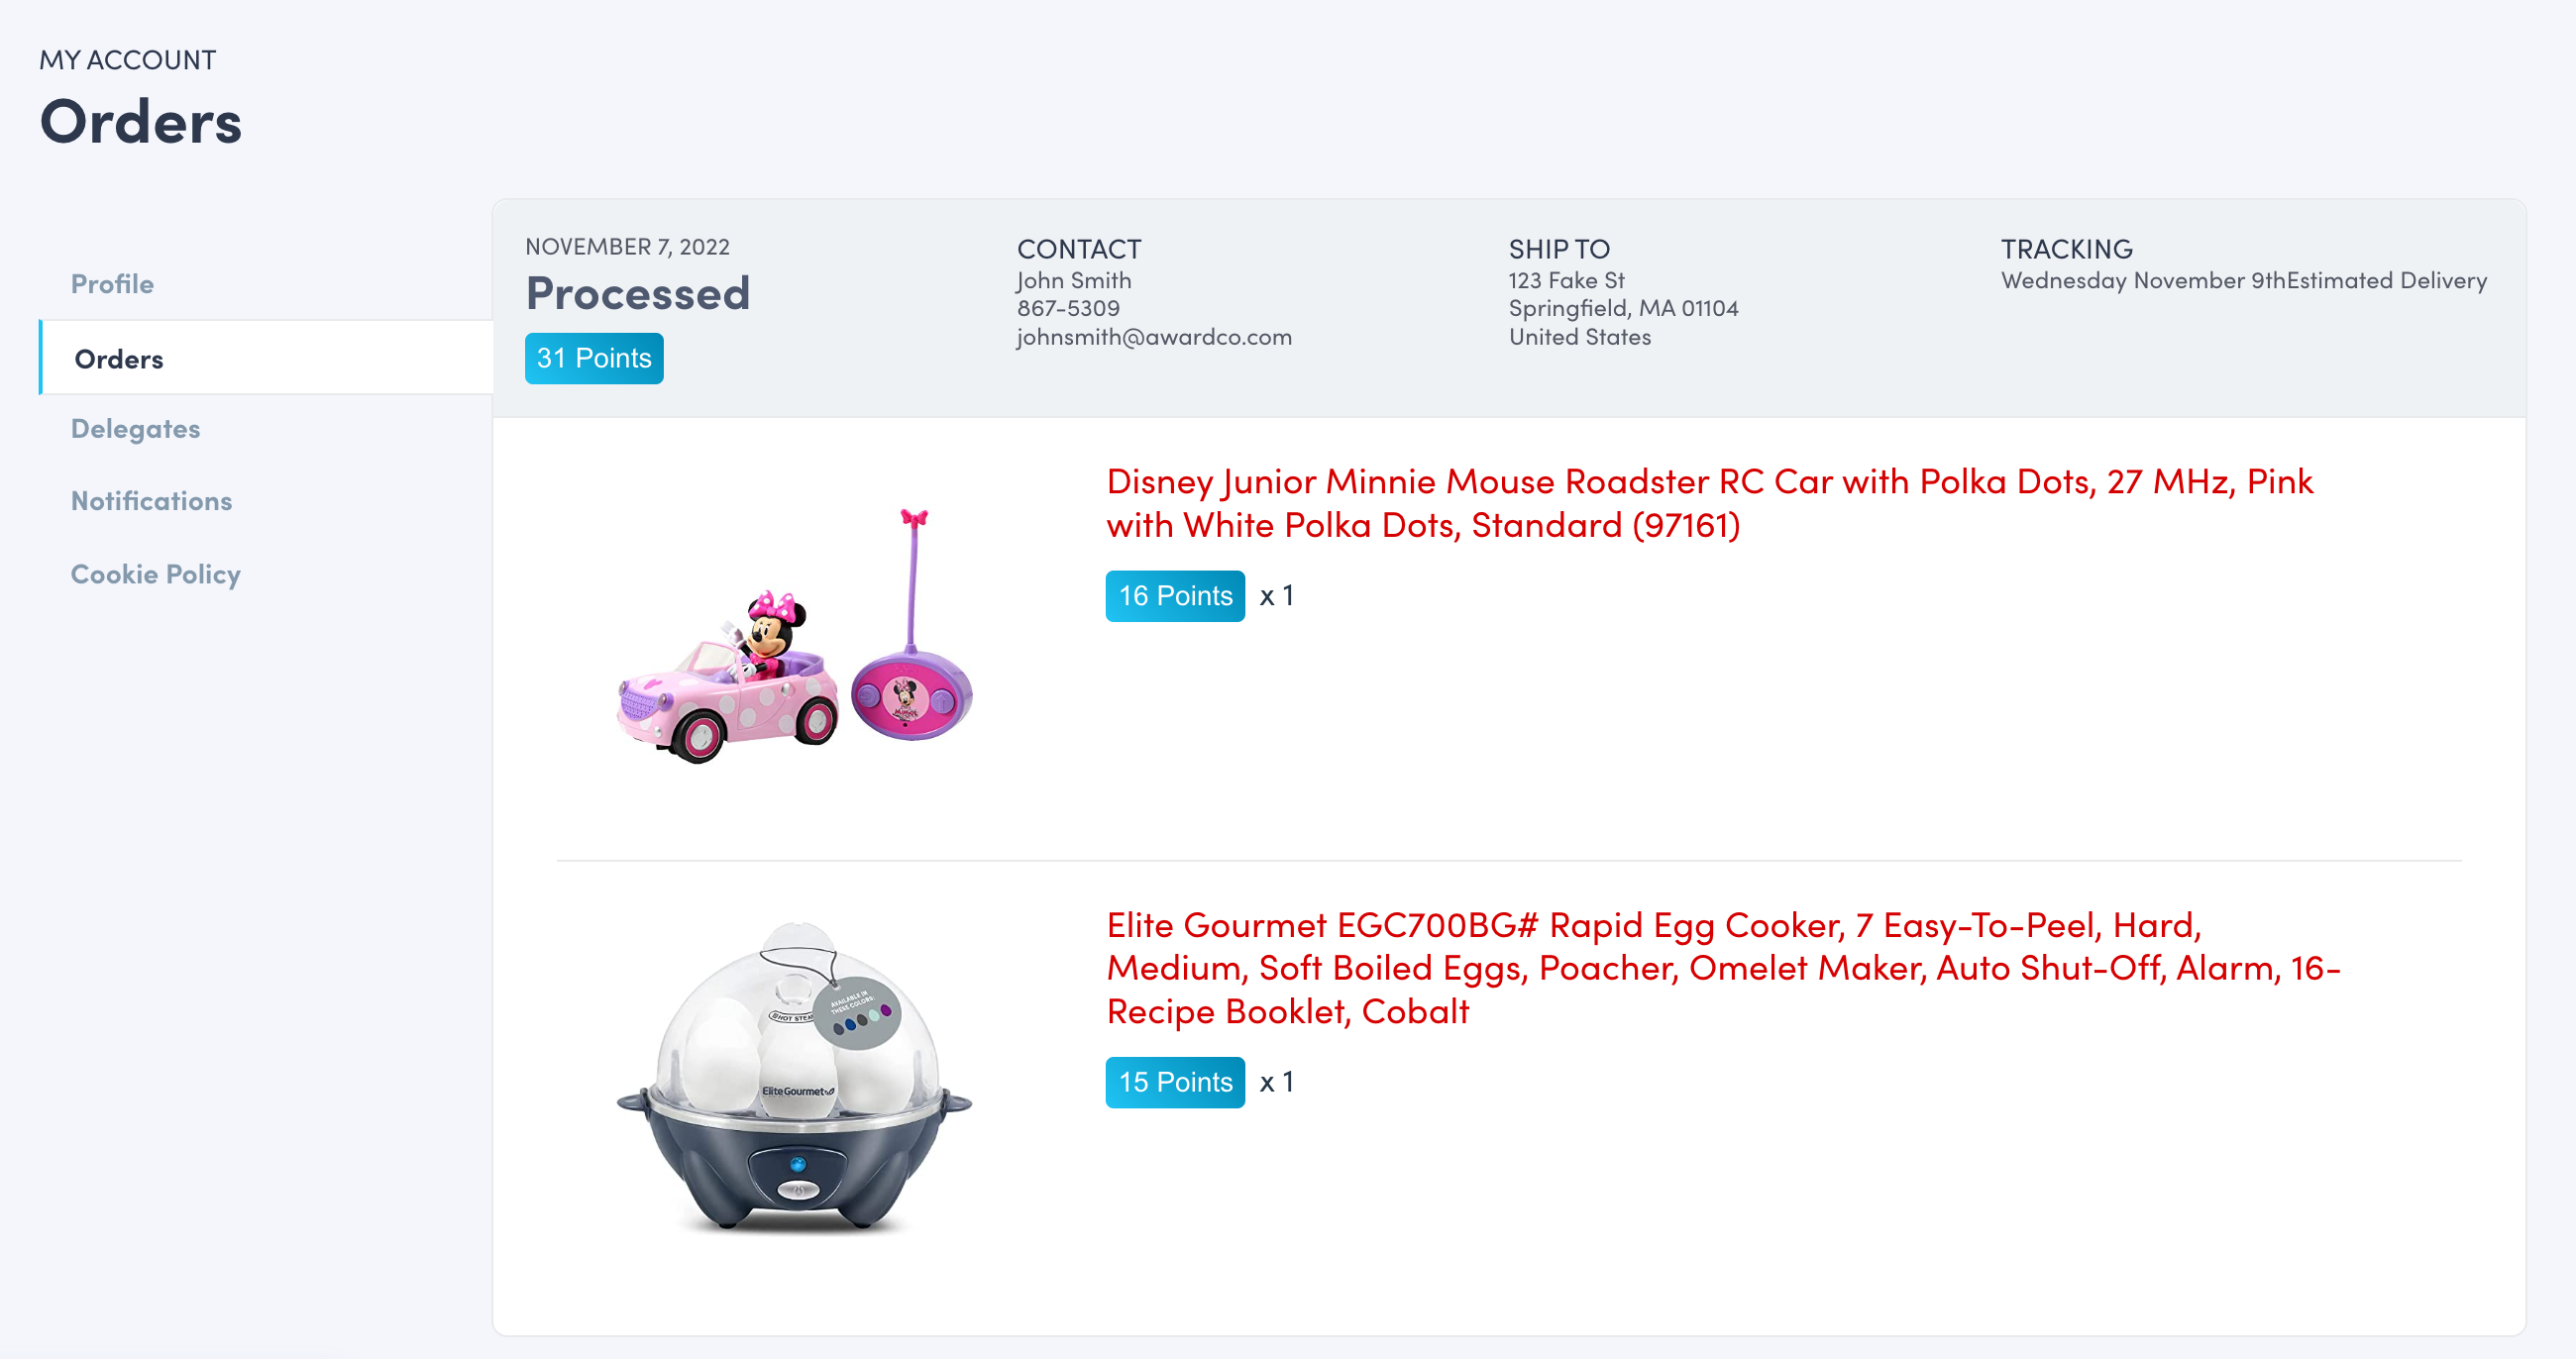Select the Orders sidebar item
The image size is (2576, 1359).
tap(119, 359)
